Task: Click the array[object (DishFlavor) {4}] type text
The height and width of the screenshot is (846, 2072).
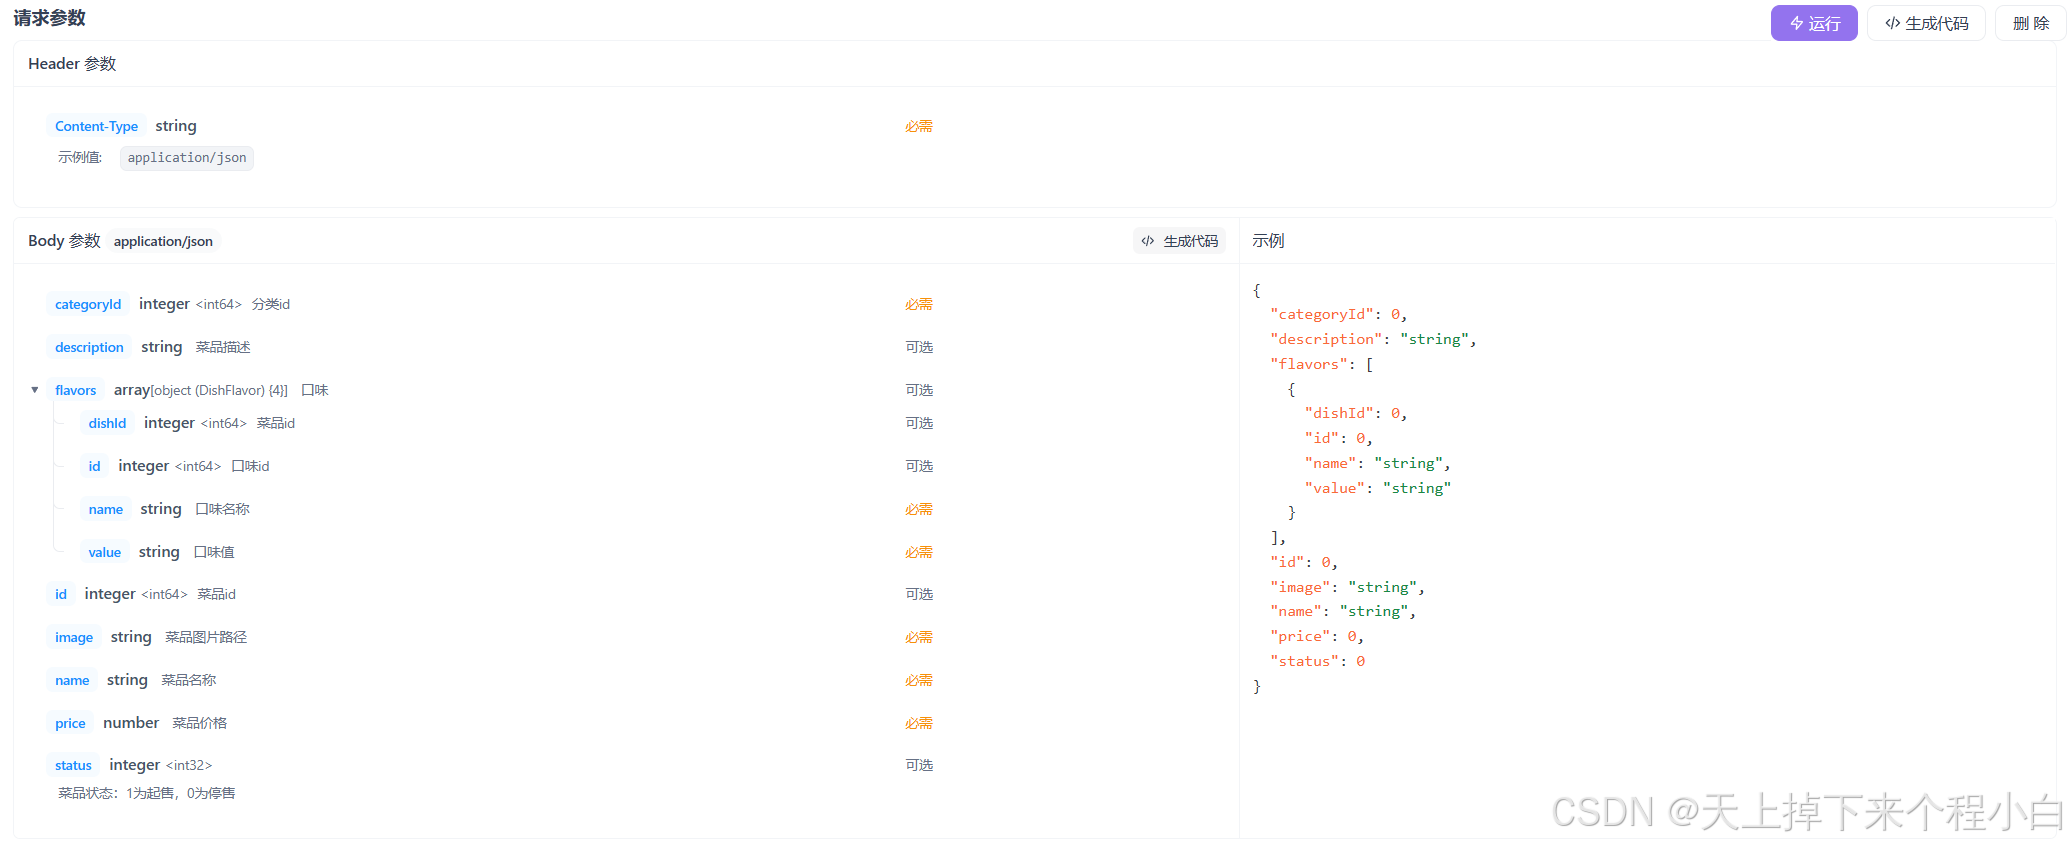Action: 201,390
